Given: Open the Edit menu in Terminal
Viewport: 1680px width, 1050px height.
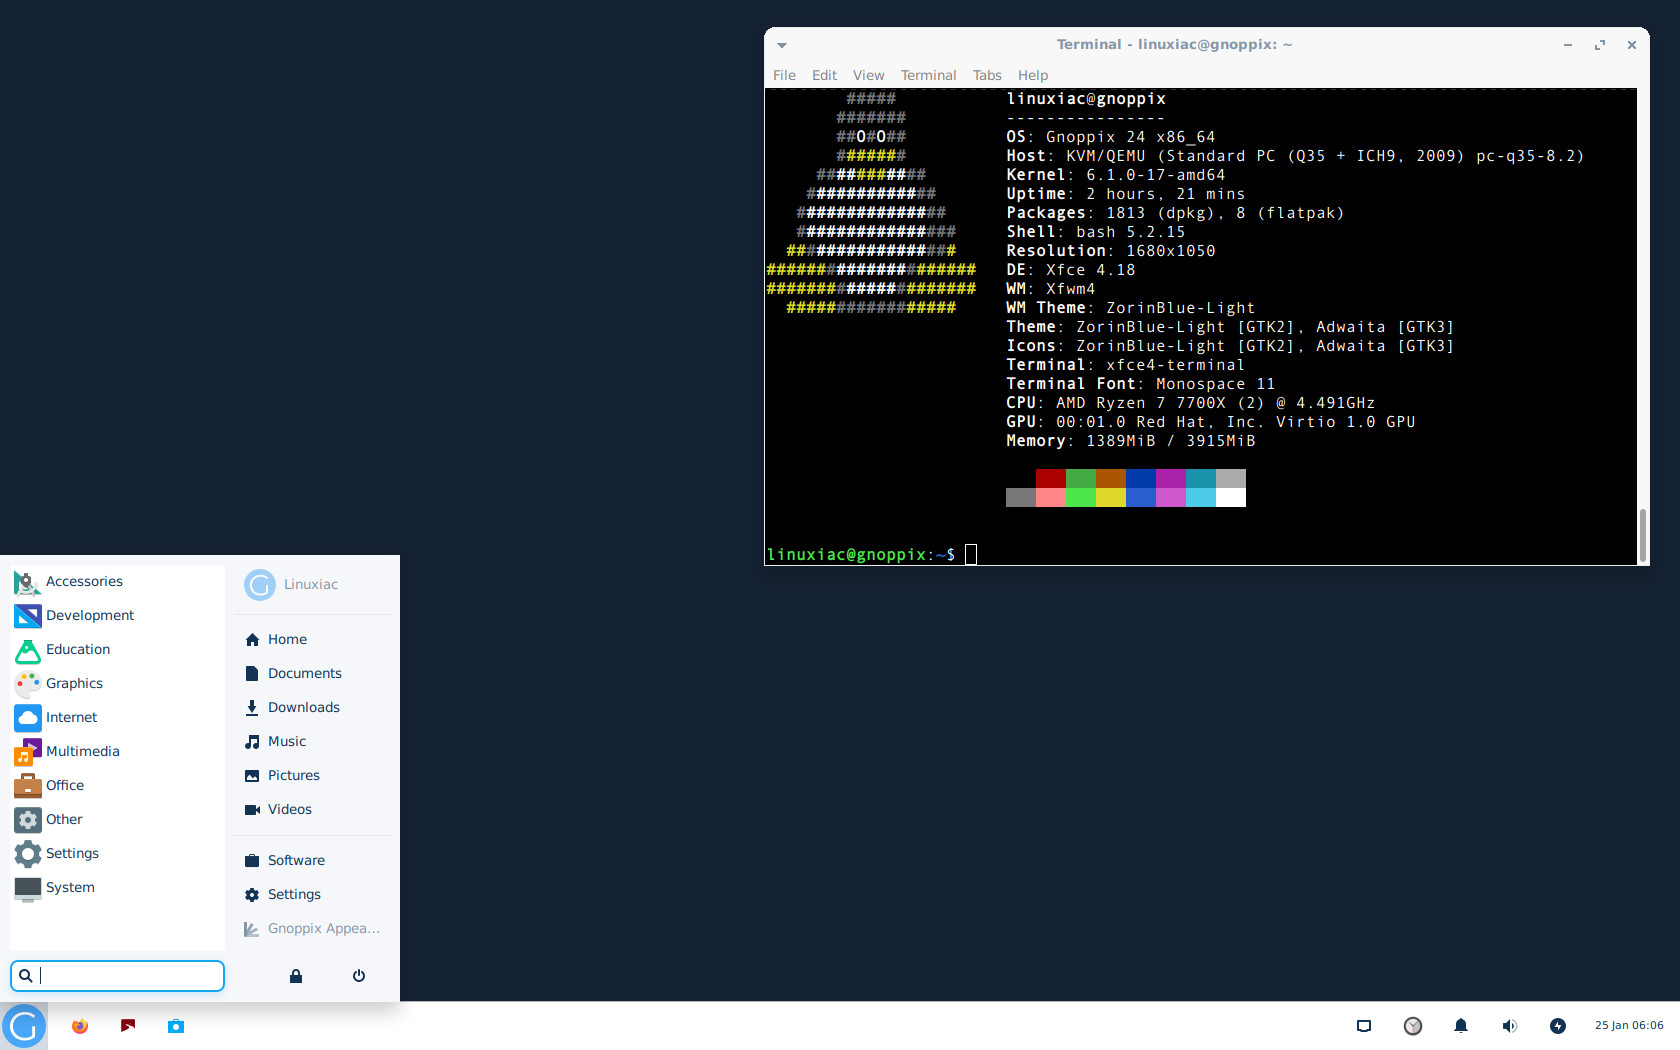Looking at the screenshot, I should pos(824,75).
